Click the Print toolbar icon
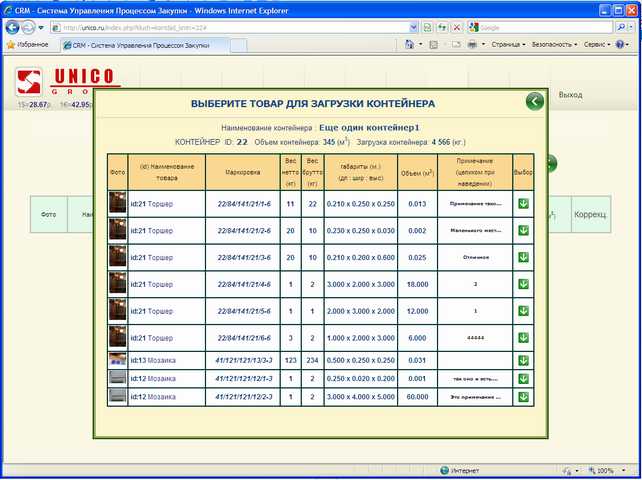 coord(472,44)
